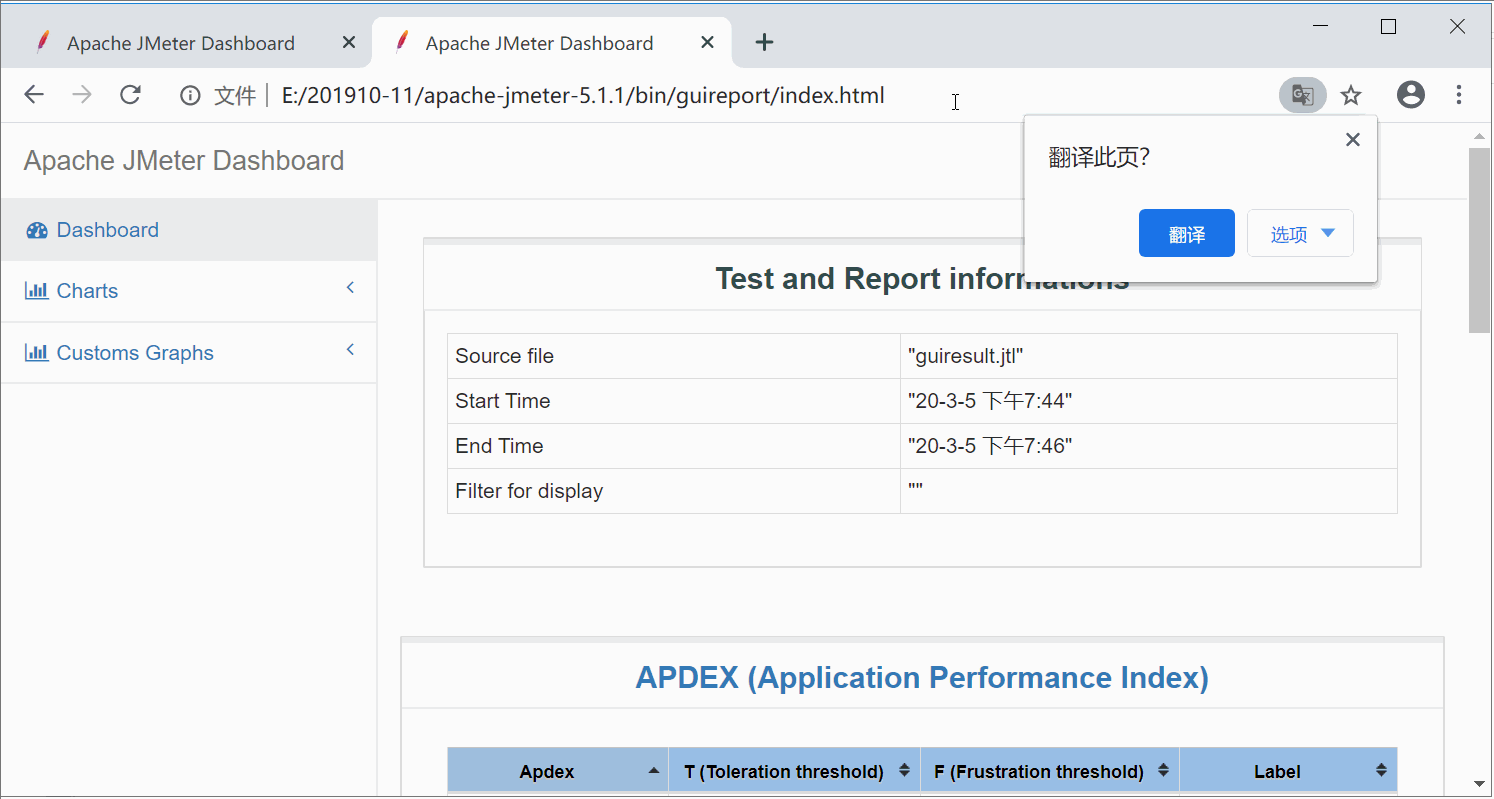This screenshot has width=1494, height=799.
Task: Click the Charts bar-chart icon in the sidebar
Action: pyautogui.click(x=37, y=291)
